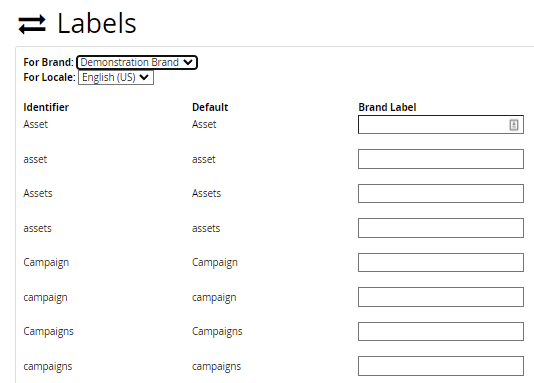Focus the Brand Label field for Assets
This screenshot has width=534, height=383.
click(x=441, y=193)
